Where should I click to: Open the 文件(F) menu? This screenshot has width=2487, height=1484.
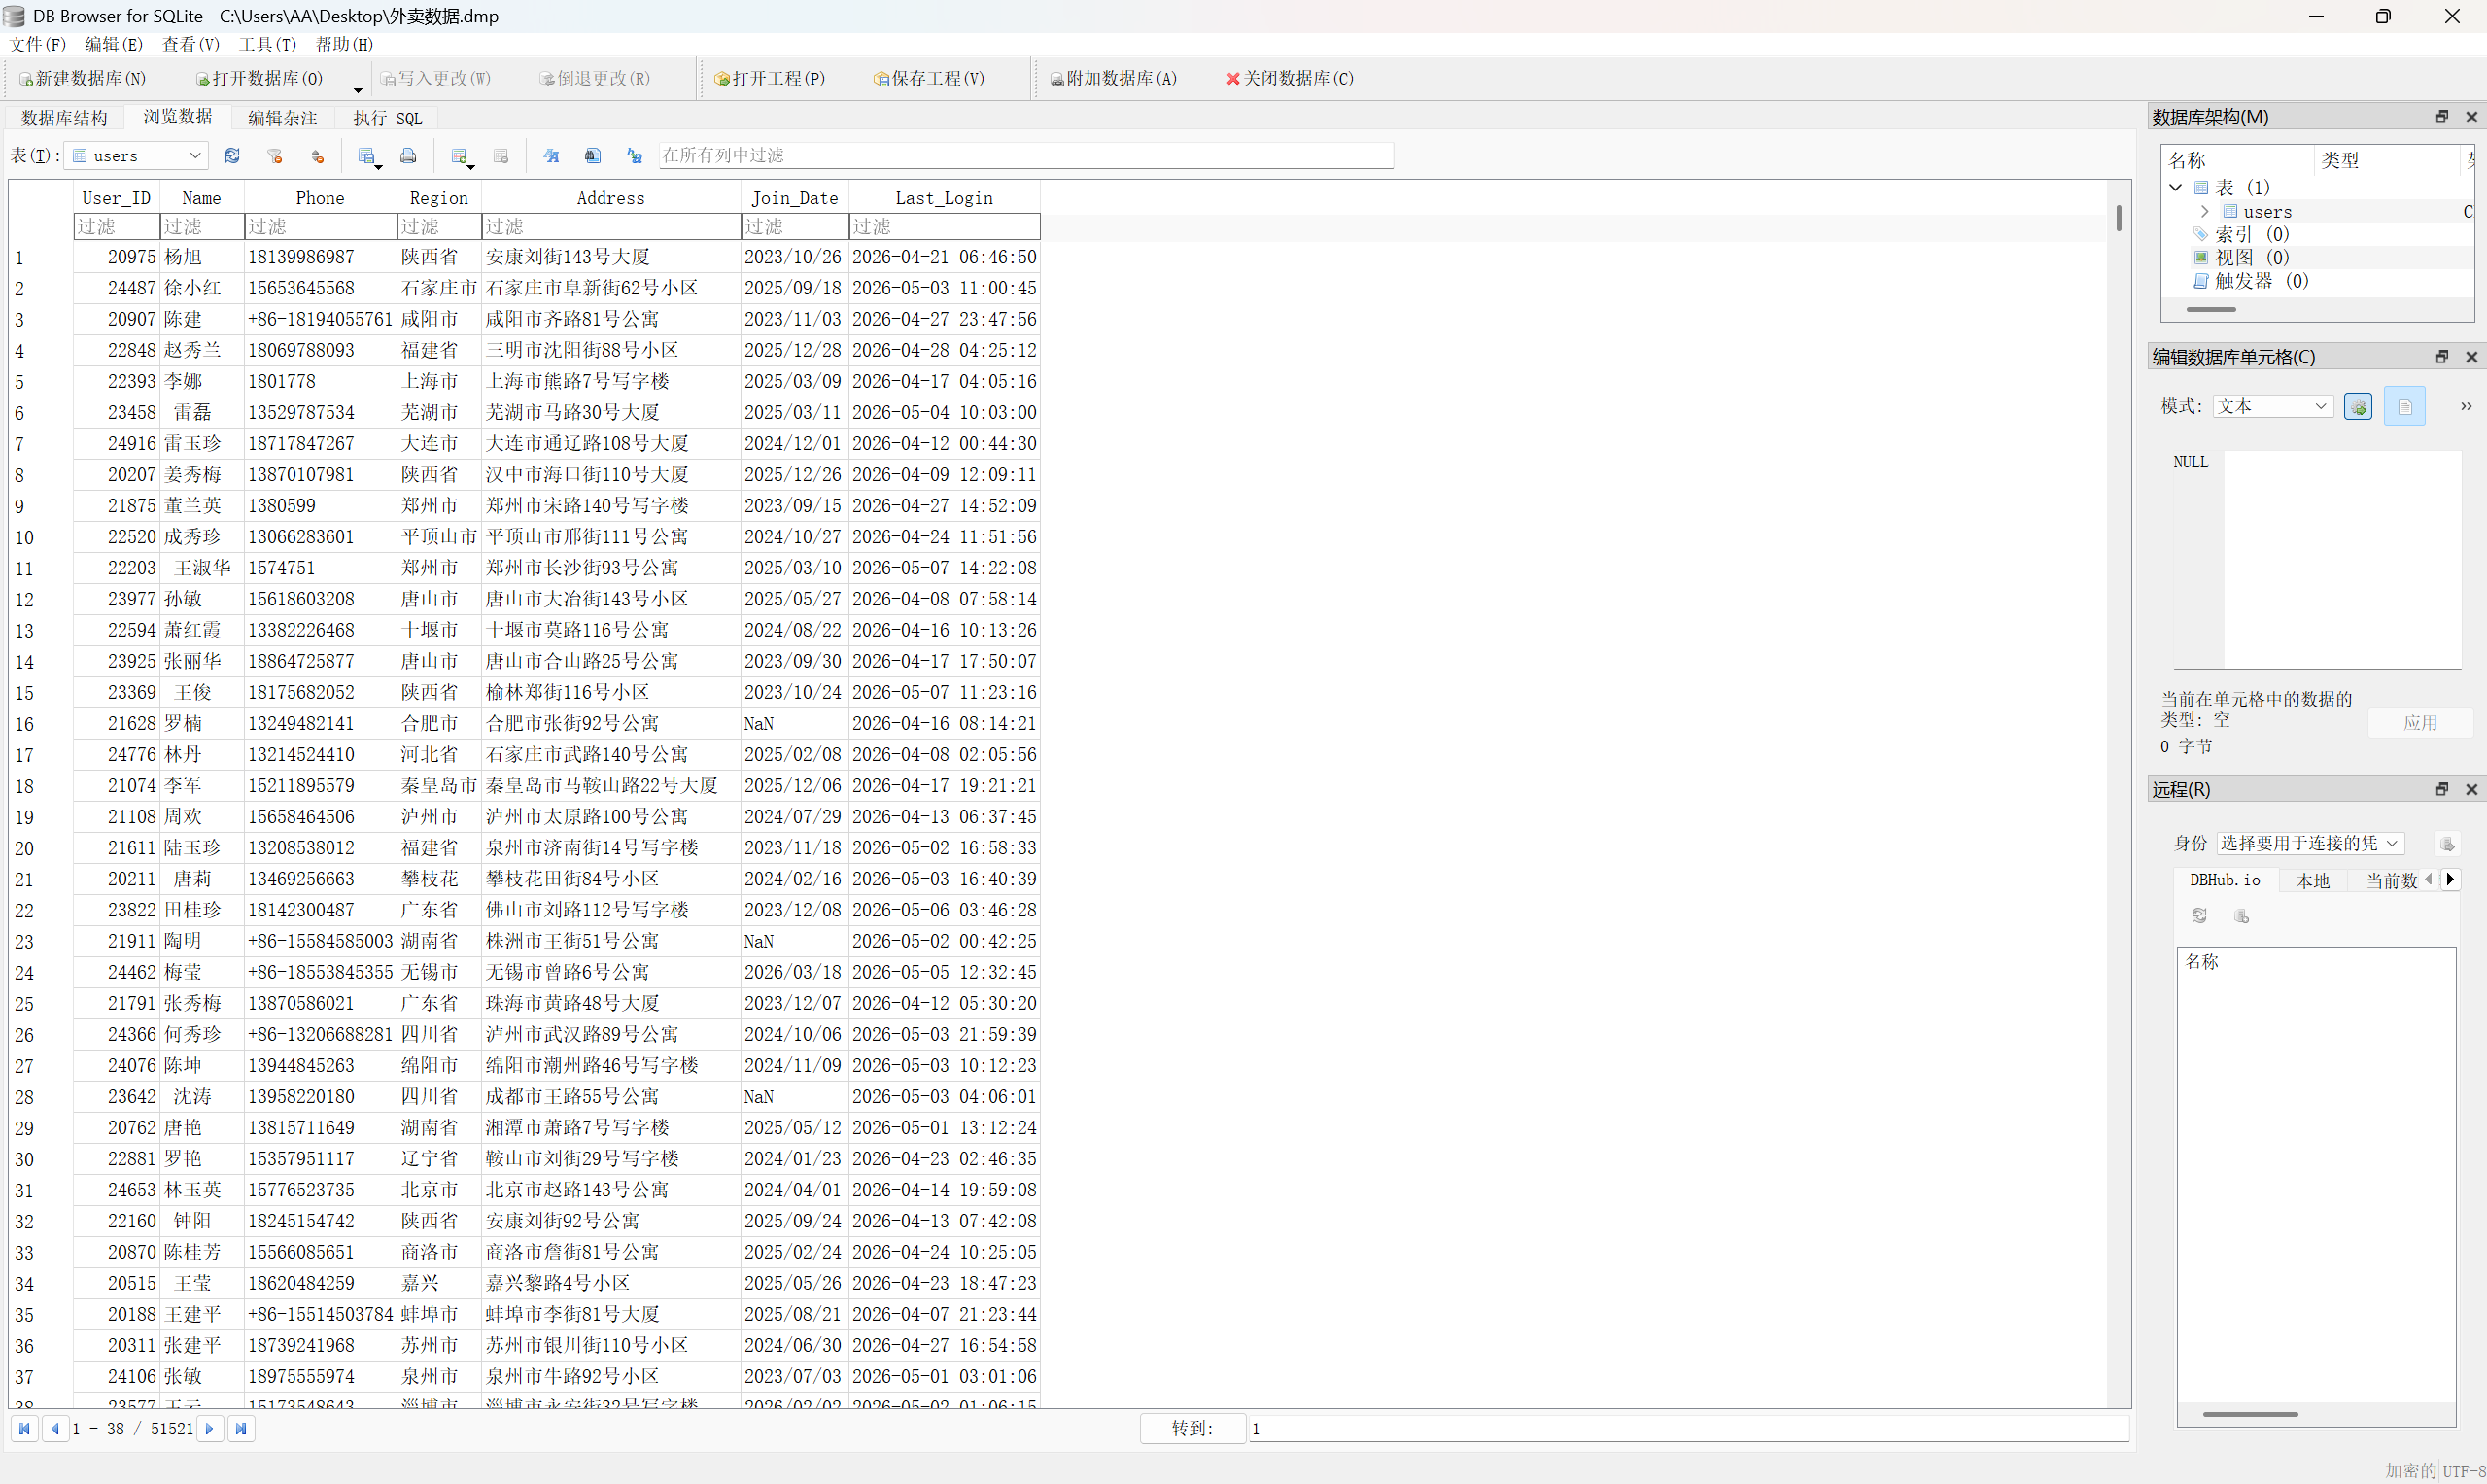coord(37,44)
